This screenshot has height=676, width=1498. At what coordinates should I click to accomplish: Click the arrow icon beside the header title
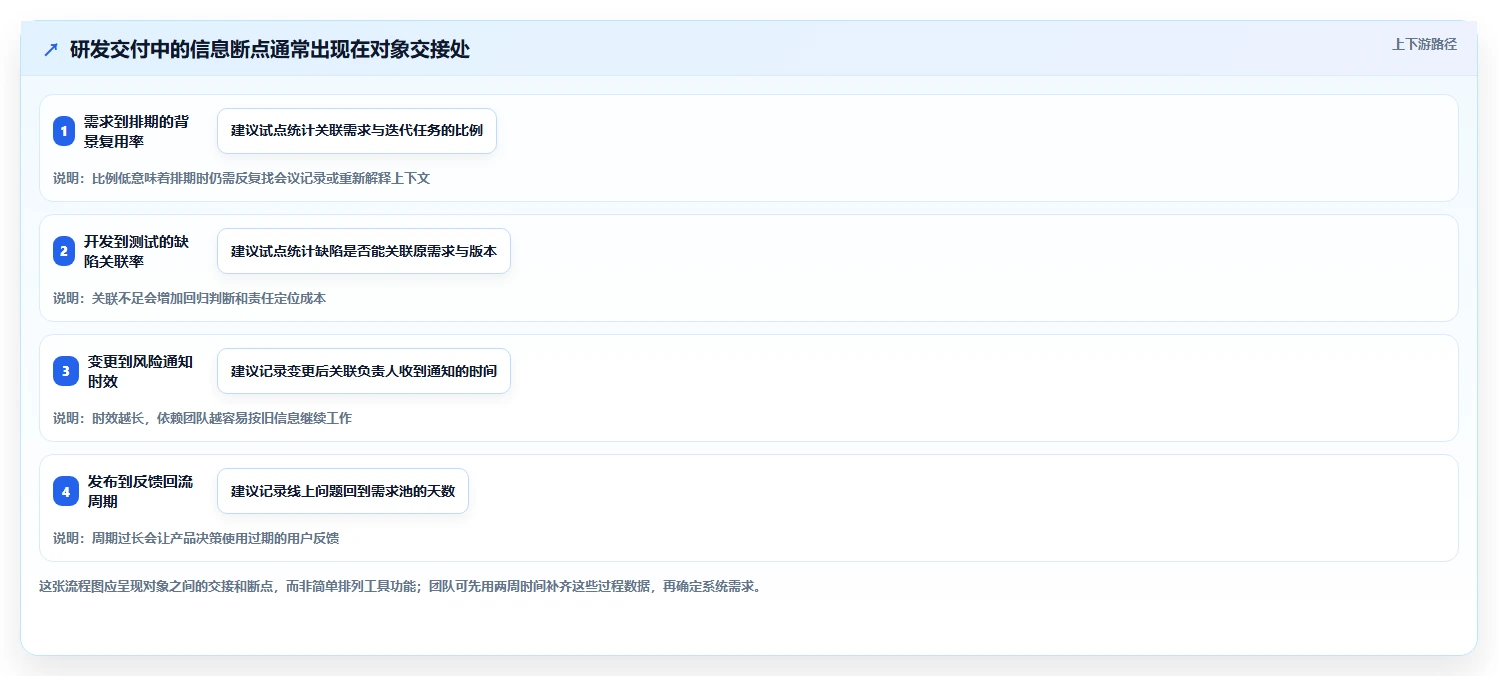(x=51, y=50)
